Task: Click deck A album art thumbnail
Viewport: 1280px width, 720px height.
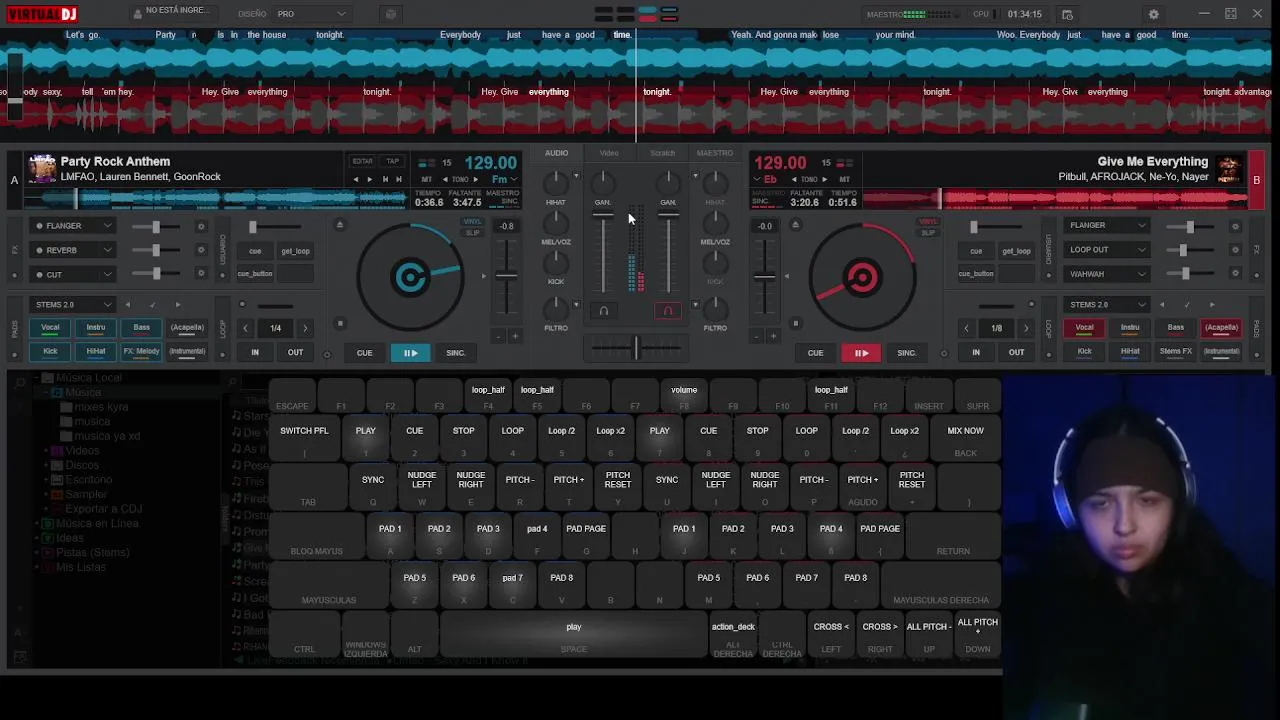Action: (x=42, y=168)
